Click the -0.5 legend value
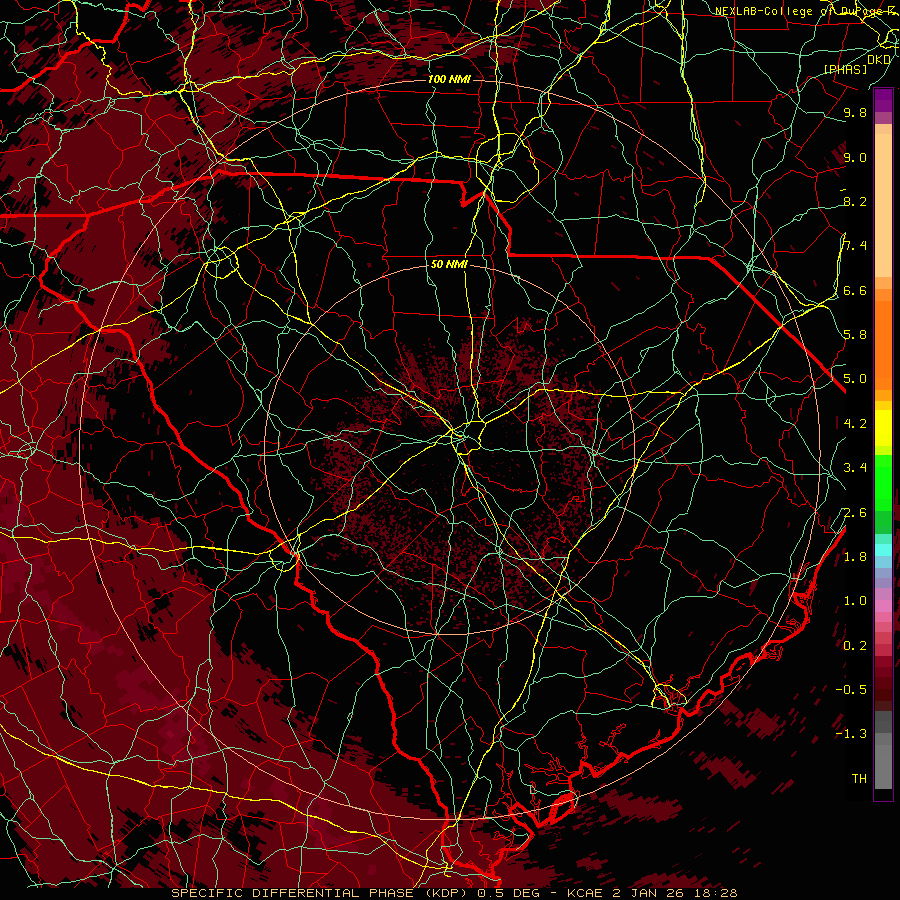This screenshot has height=900, width=900. tap(851, 690)
